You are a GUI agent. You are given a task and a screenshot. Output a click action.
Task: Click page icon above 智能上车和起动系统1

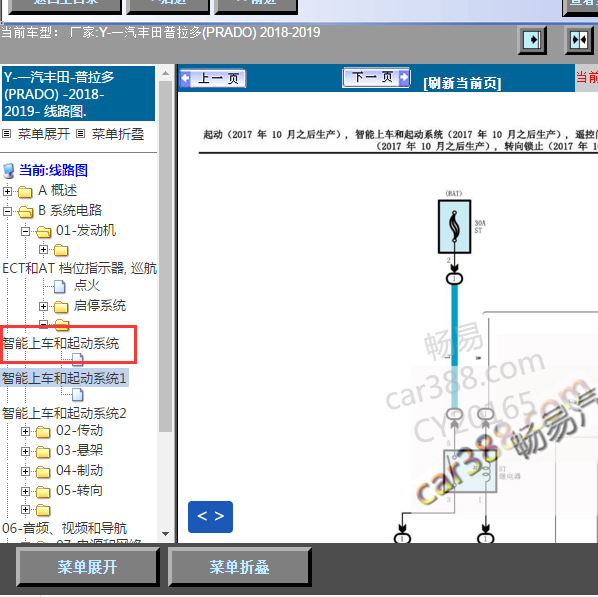click(x=77, y=359)
